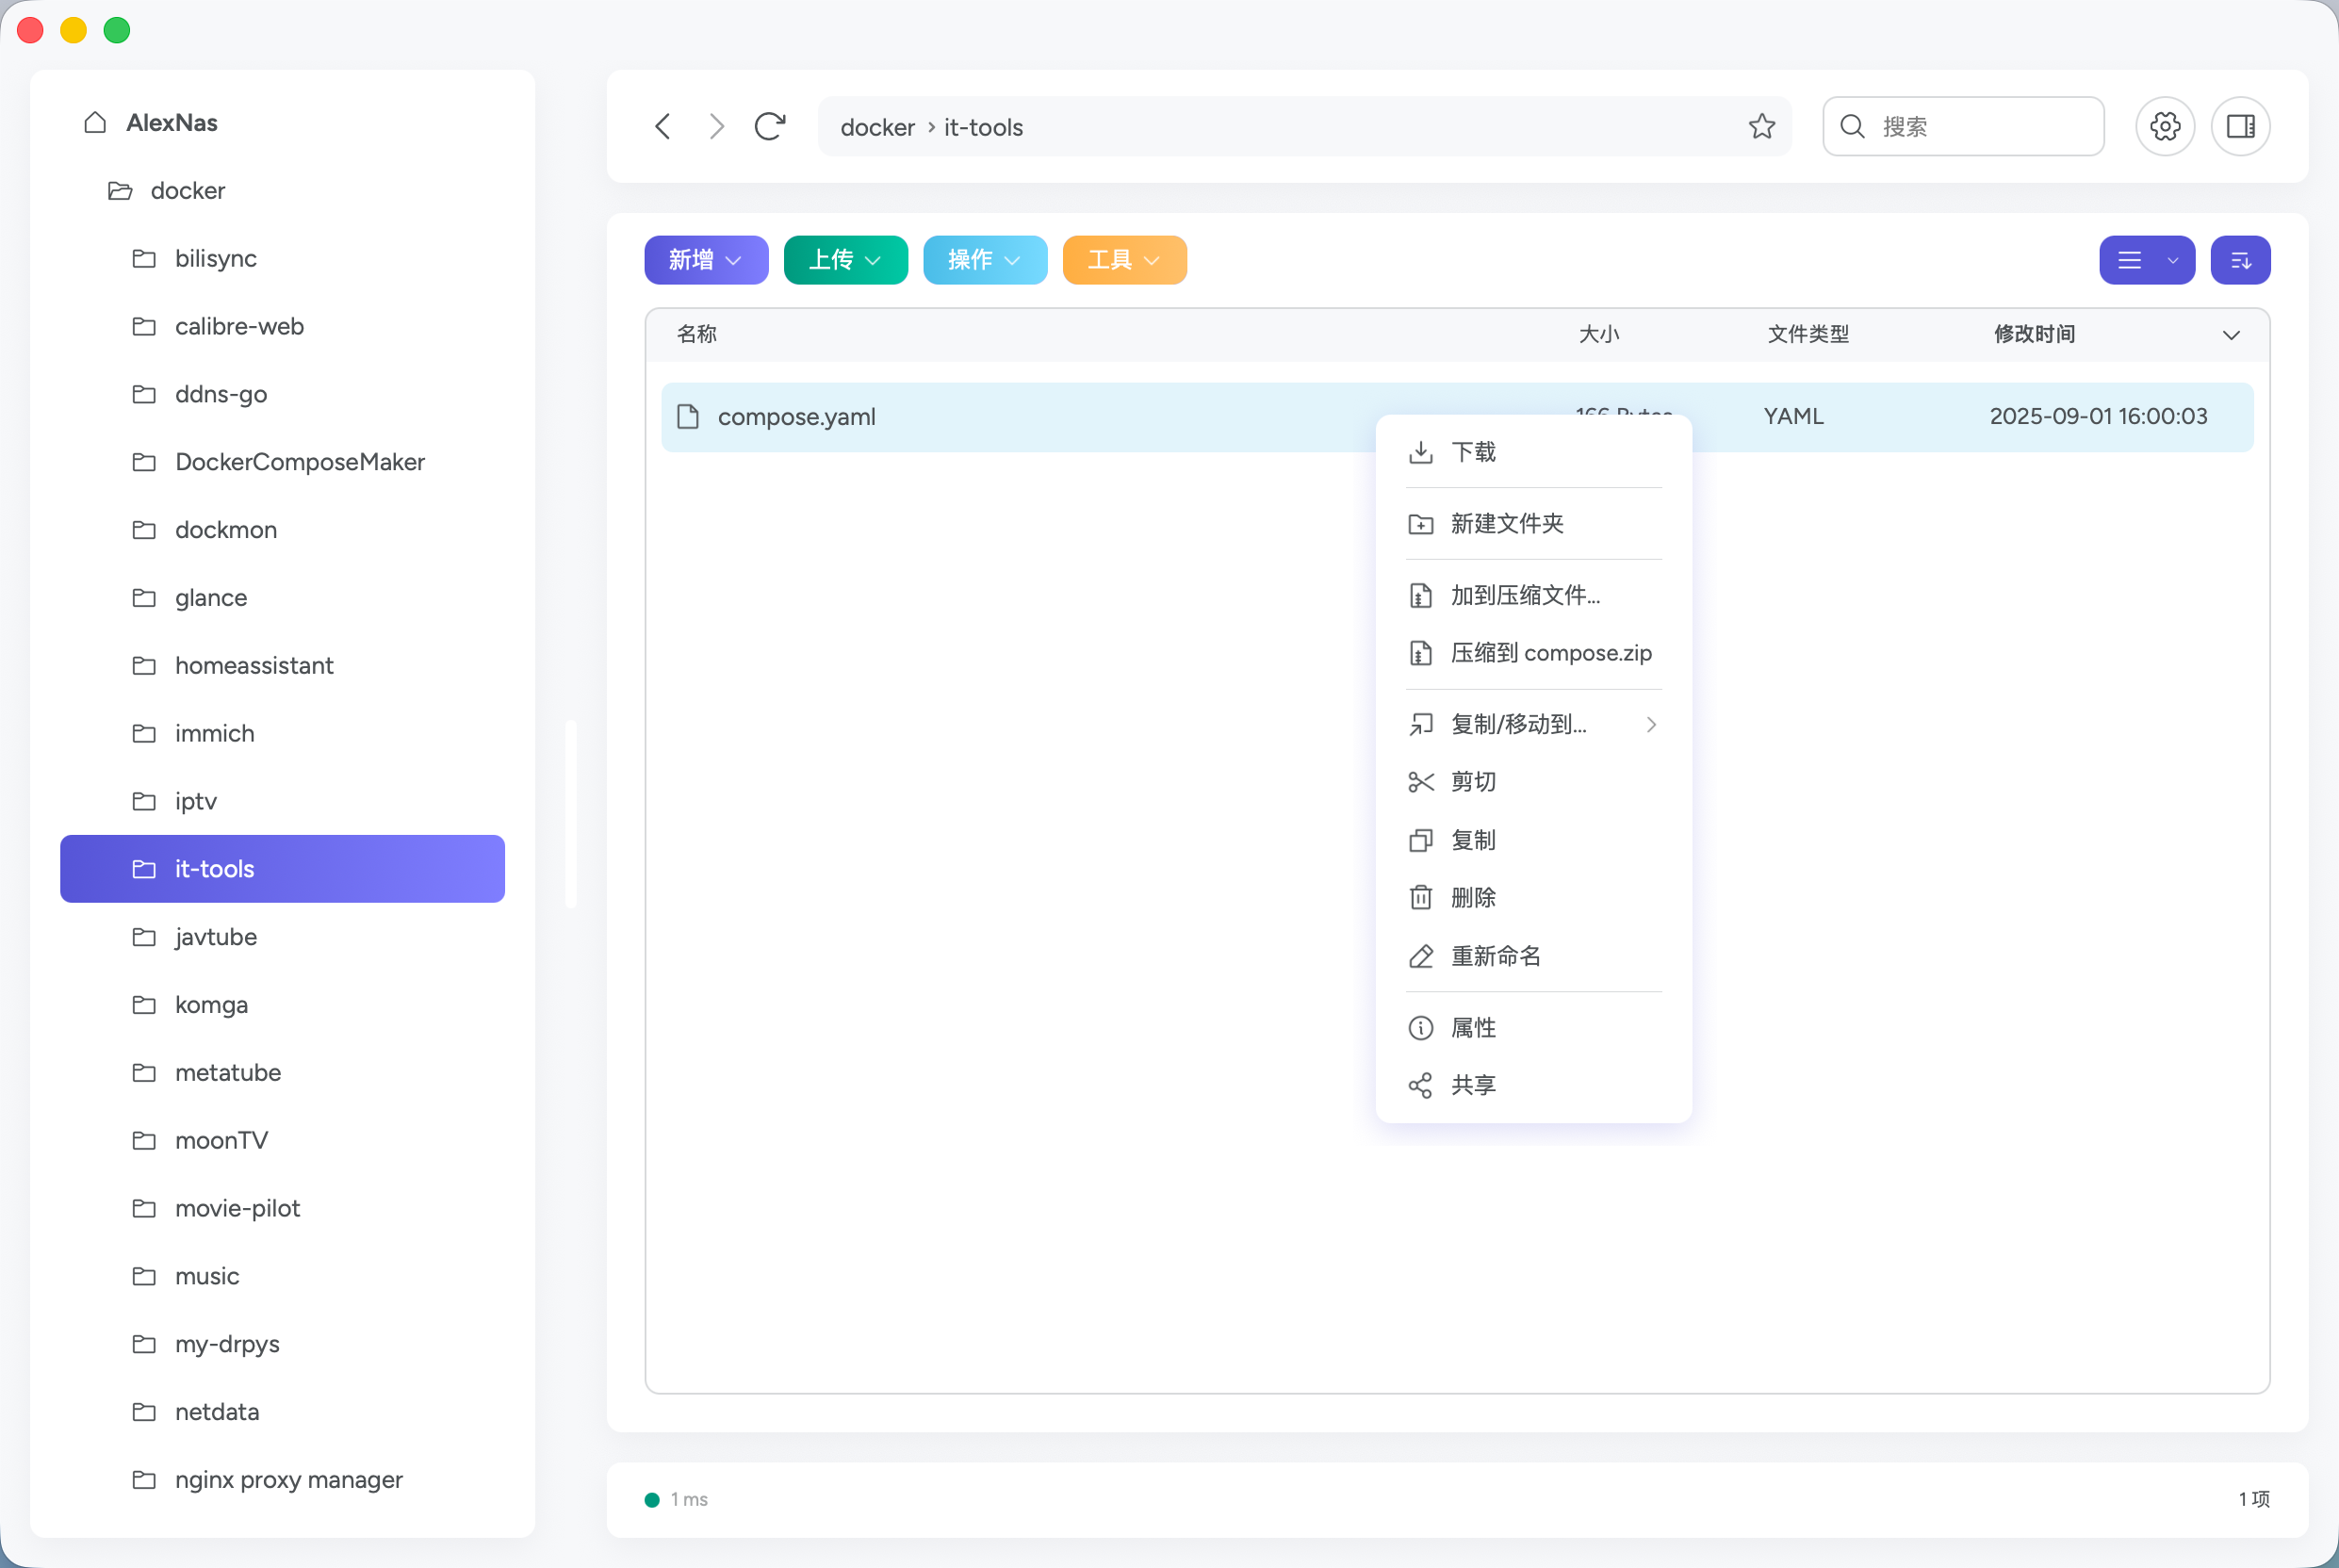2339x1568 pixels.
Task: Toggle the side panel layout icon
Action: 2240,127
